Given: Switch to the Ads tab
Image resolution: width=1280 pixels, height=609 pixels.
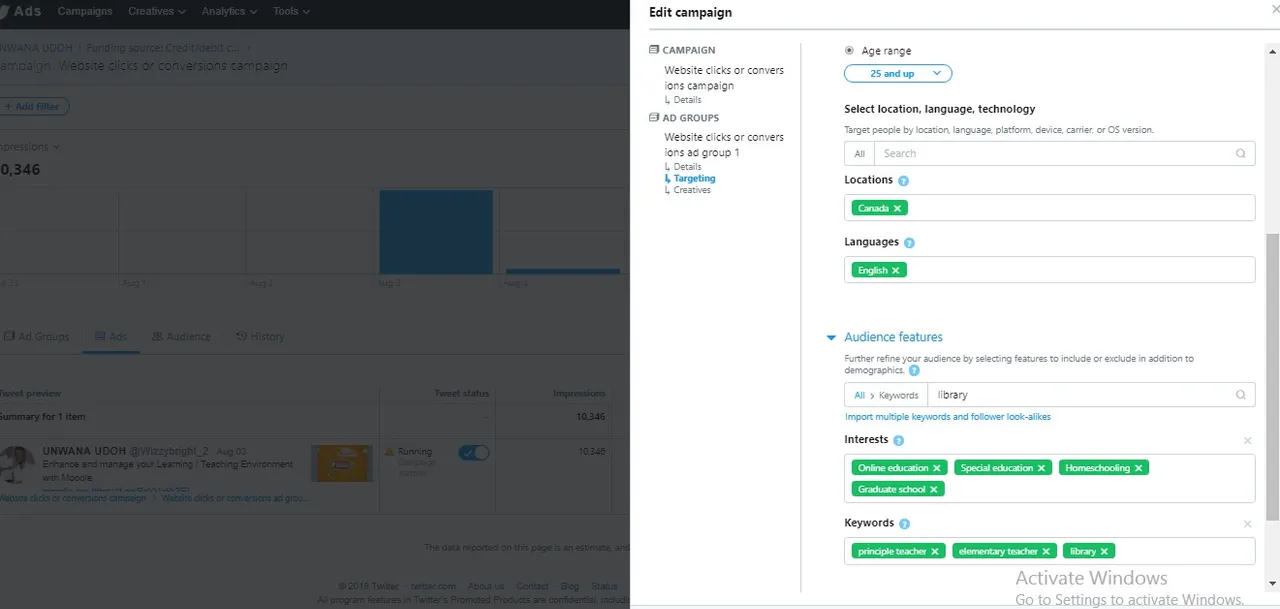Looking at the screenshot, I should 111,337.
